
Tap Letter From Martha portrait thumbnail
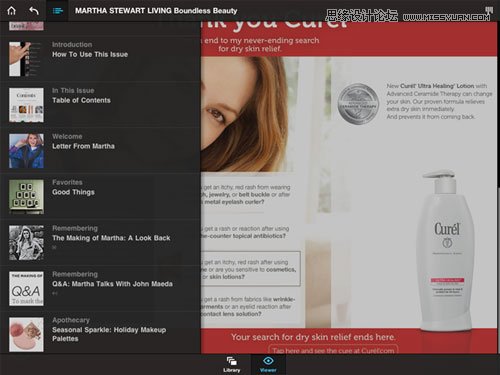(x=26, y=151)
